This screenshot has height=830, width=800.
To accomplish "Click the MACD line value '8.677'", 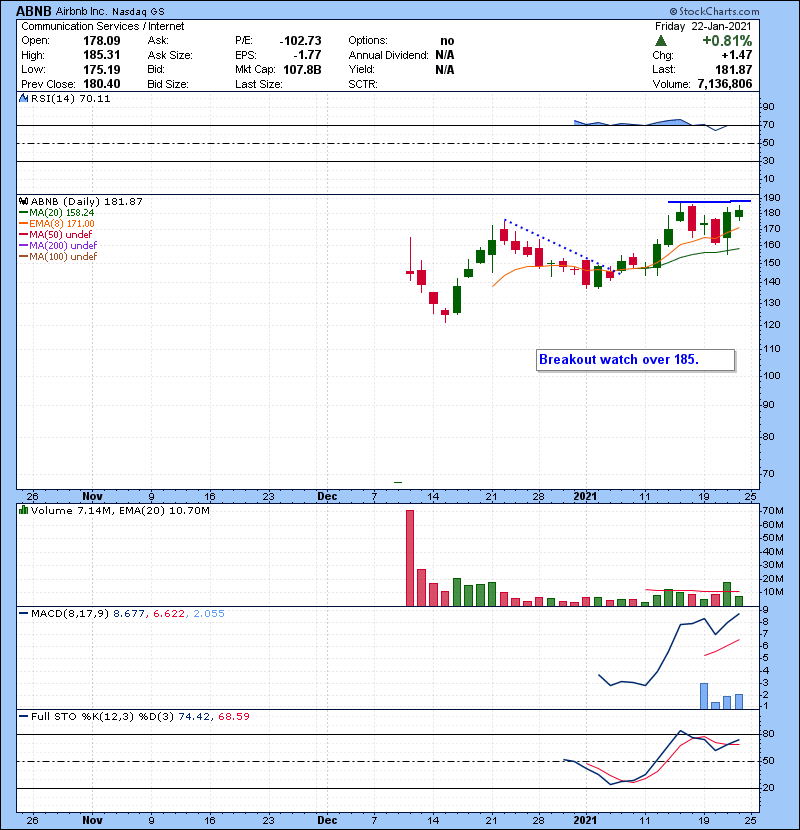I will [x=129, y=614].
